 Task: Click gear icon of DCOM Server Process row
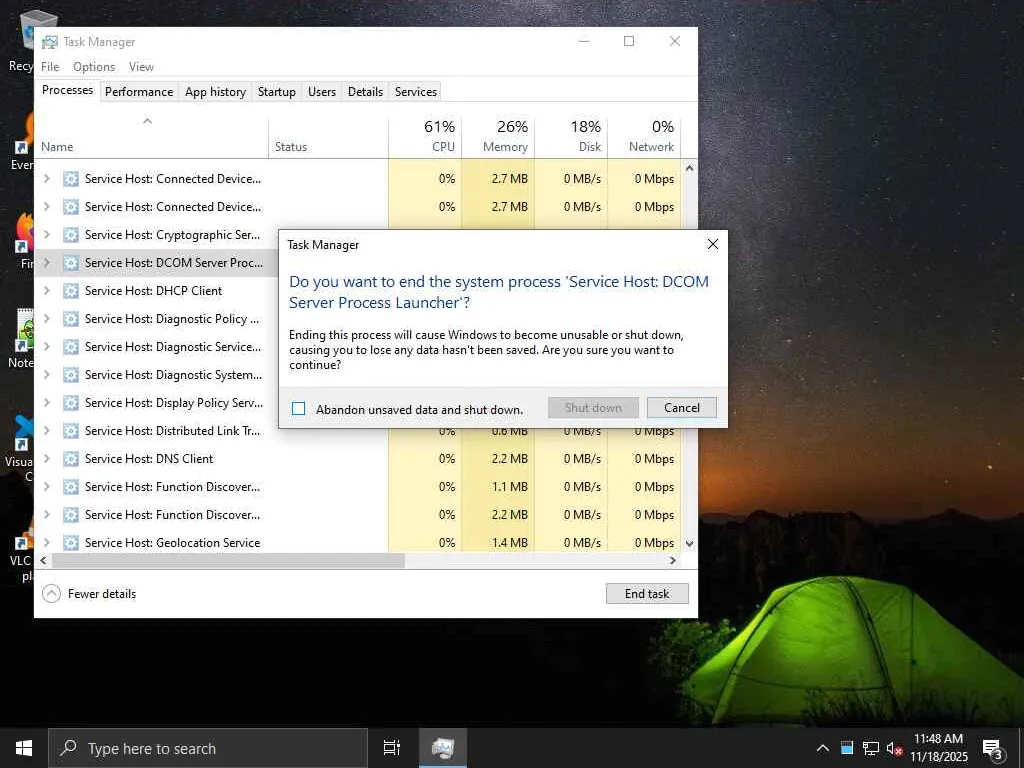pyautogui.click(x=71, y=263)
